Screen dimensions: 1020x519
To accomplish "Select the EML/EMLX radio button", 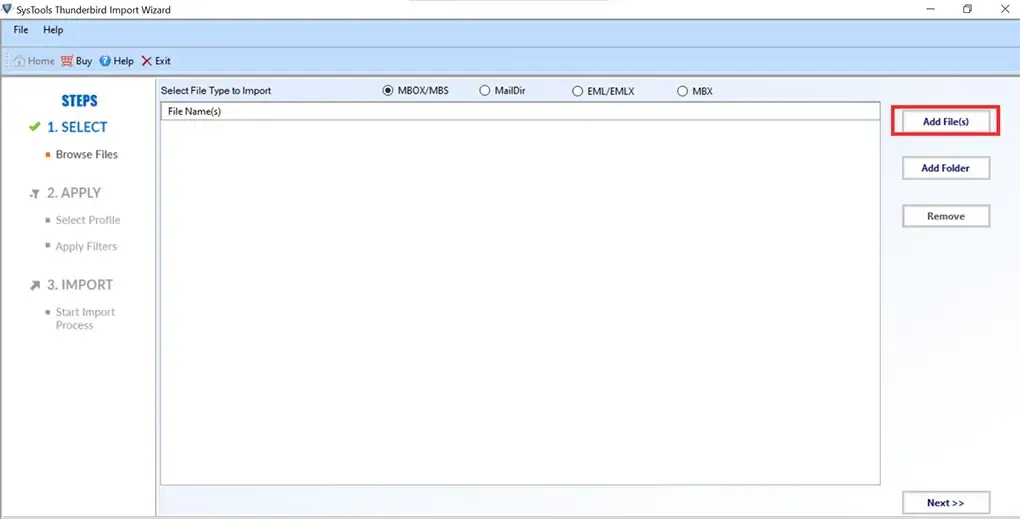I will click(x=577, y=91).
